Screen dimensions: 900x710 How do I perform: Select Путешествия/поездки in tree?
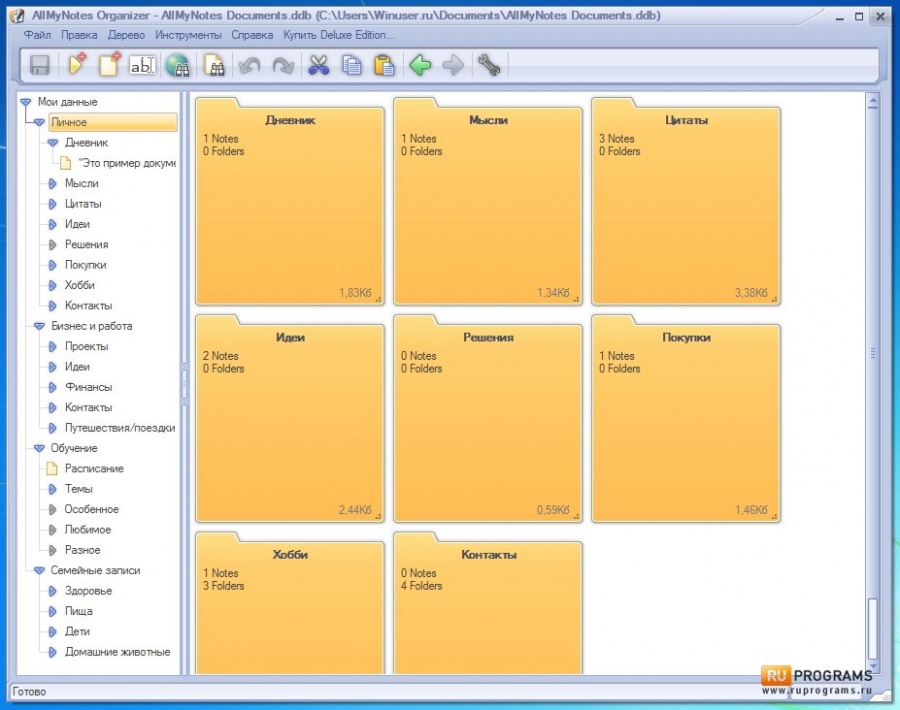(x=119, y=428)
